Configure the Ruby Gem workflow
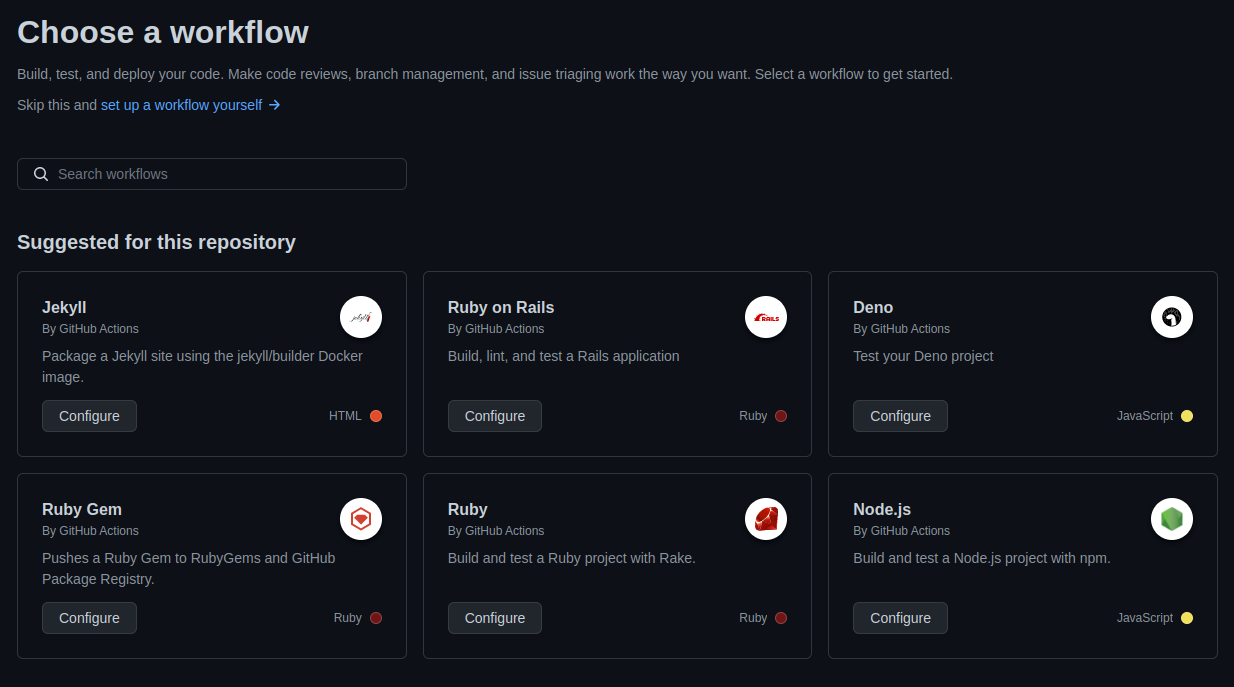 click(89, 618)
